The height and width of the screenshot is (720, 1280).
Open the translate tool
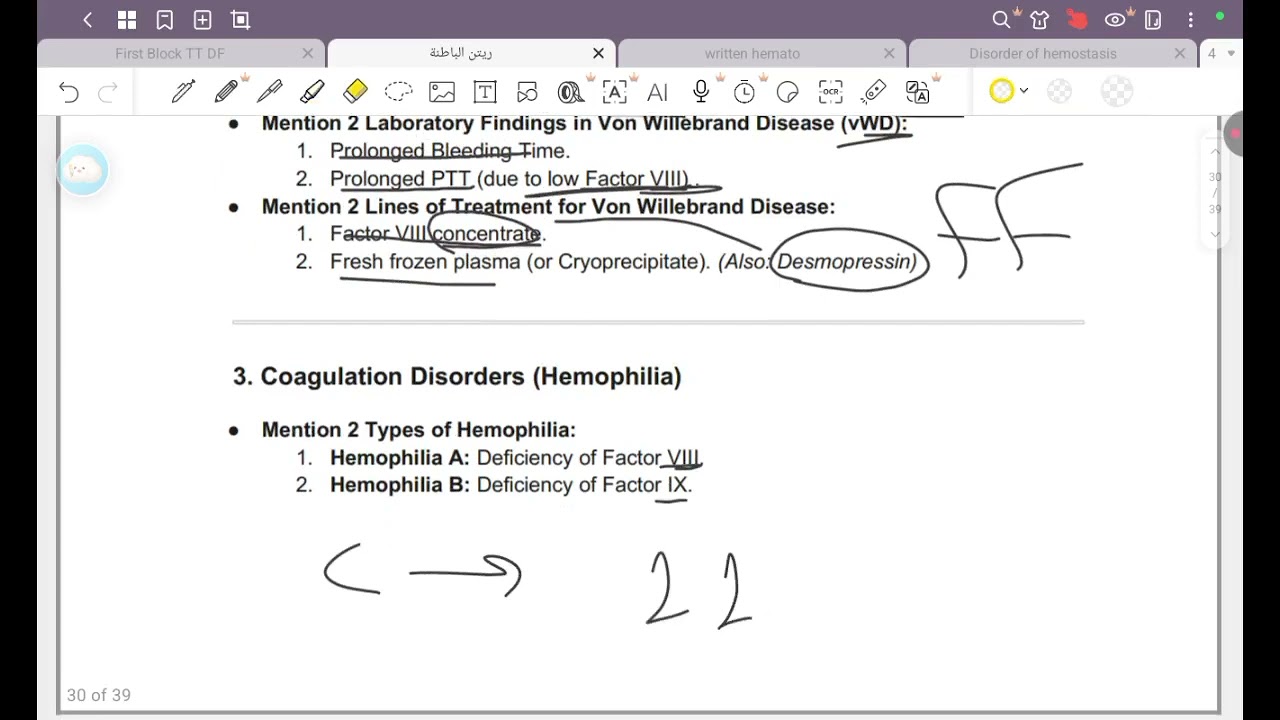click(x=917, y=92)
